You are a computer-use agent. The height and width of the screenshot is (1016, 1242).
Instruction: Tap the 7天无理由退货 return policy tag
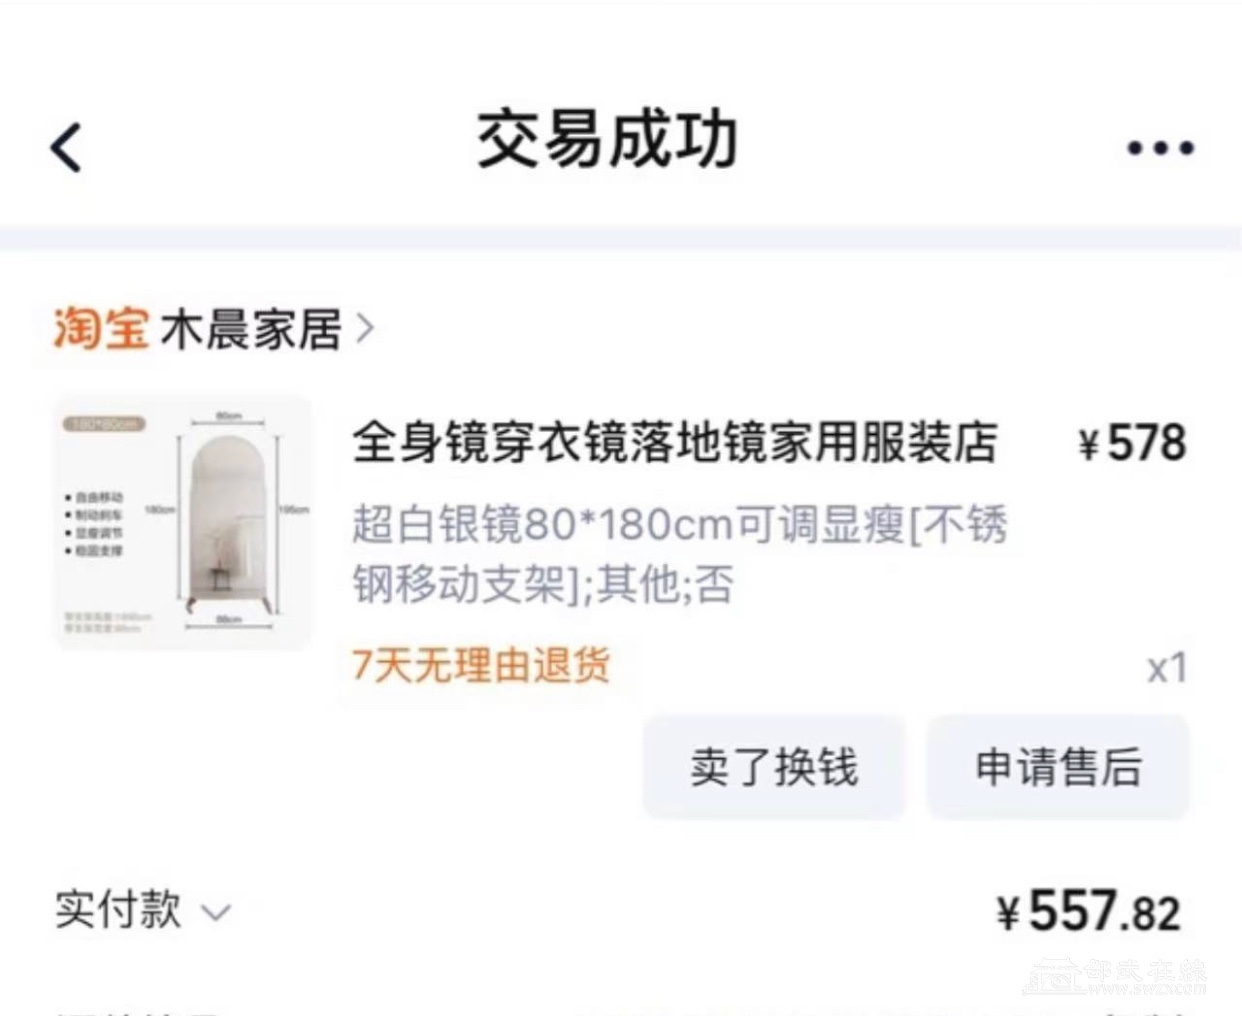coord(481,665)
